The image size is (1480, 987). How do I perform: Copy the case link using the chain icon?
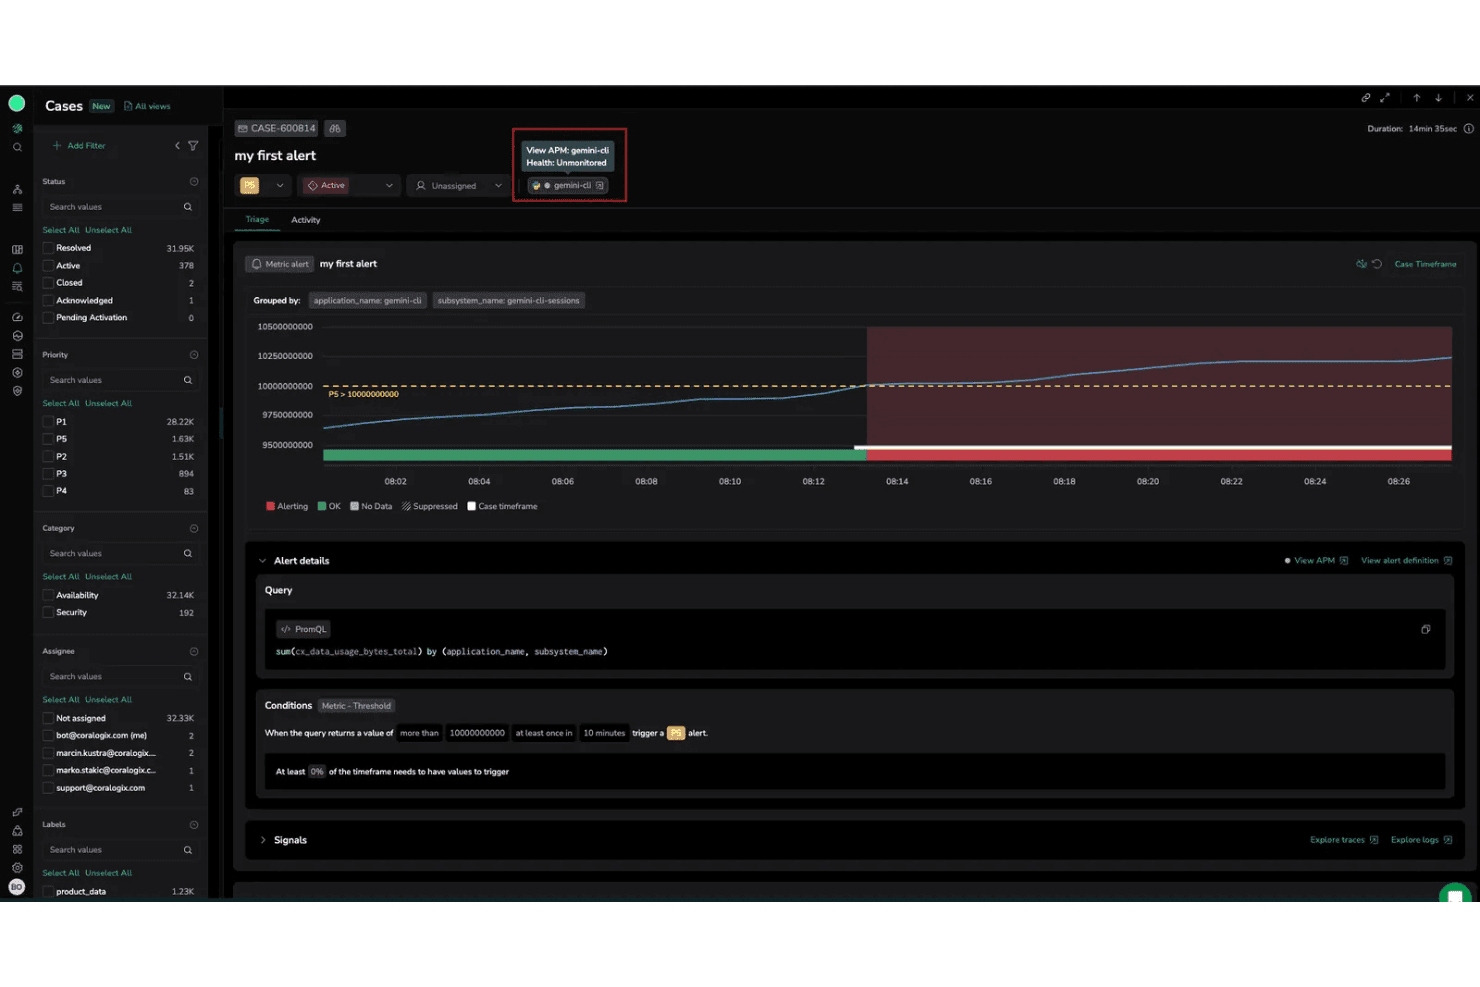pyautogui.click(x=1365, y=98)
